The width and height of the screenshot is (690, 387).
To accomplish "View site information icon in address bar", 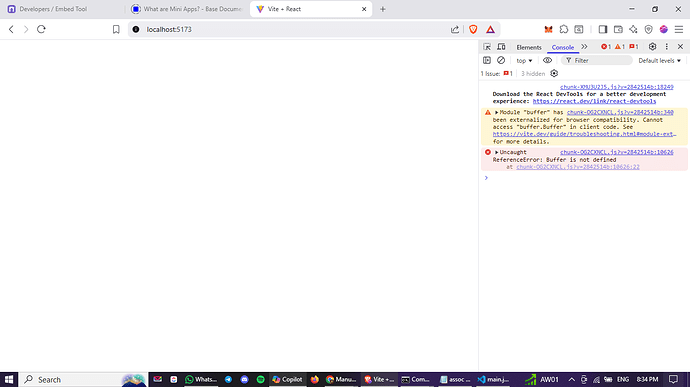I will click(x=136, y=29).
